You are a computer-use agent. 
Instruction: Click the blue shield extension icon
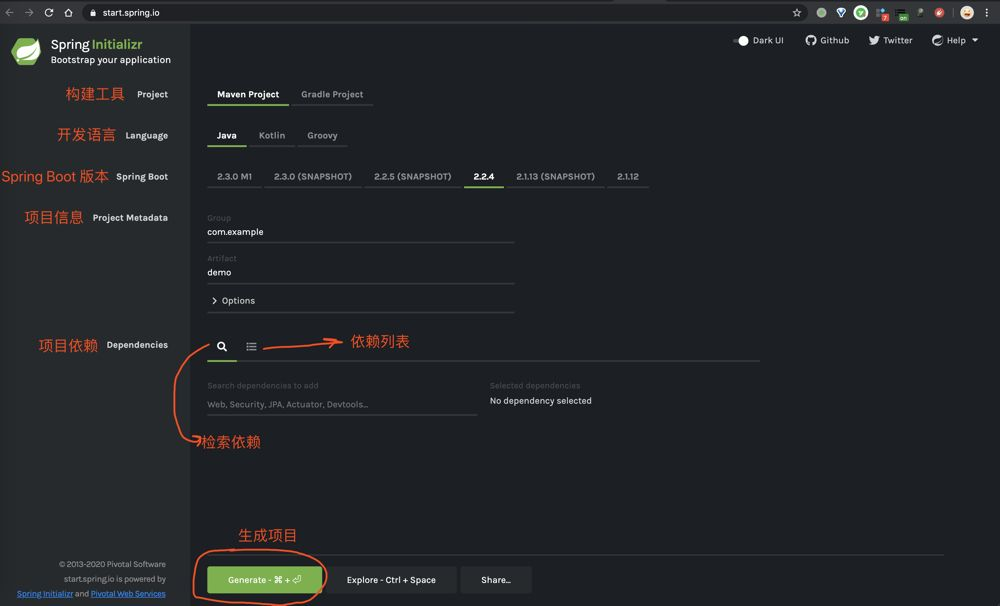[841, 13]
